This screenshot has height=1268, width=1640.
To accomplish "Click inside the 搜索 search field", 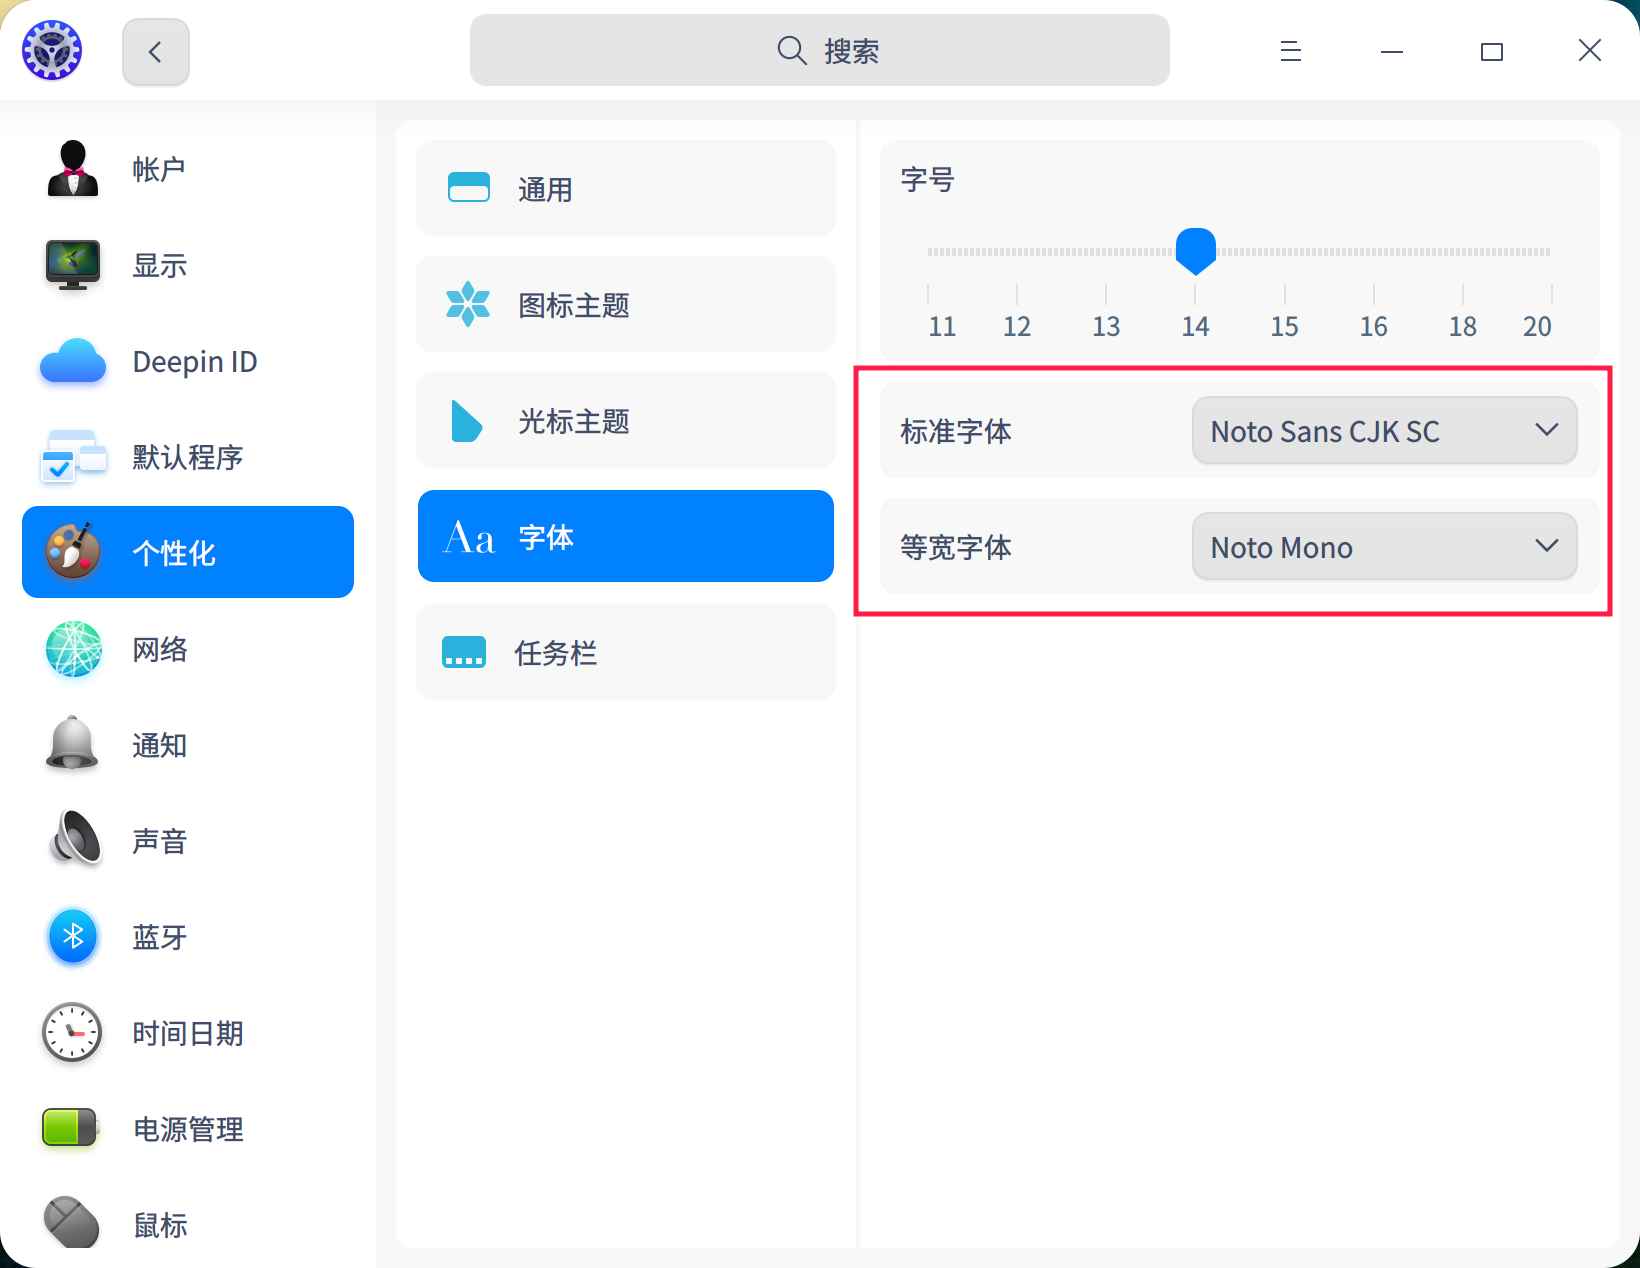I will pyautogui.click(x=820, y=50).
